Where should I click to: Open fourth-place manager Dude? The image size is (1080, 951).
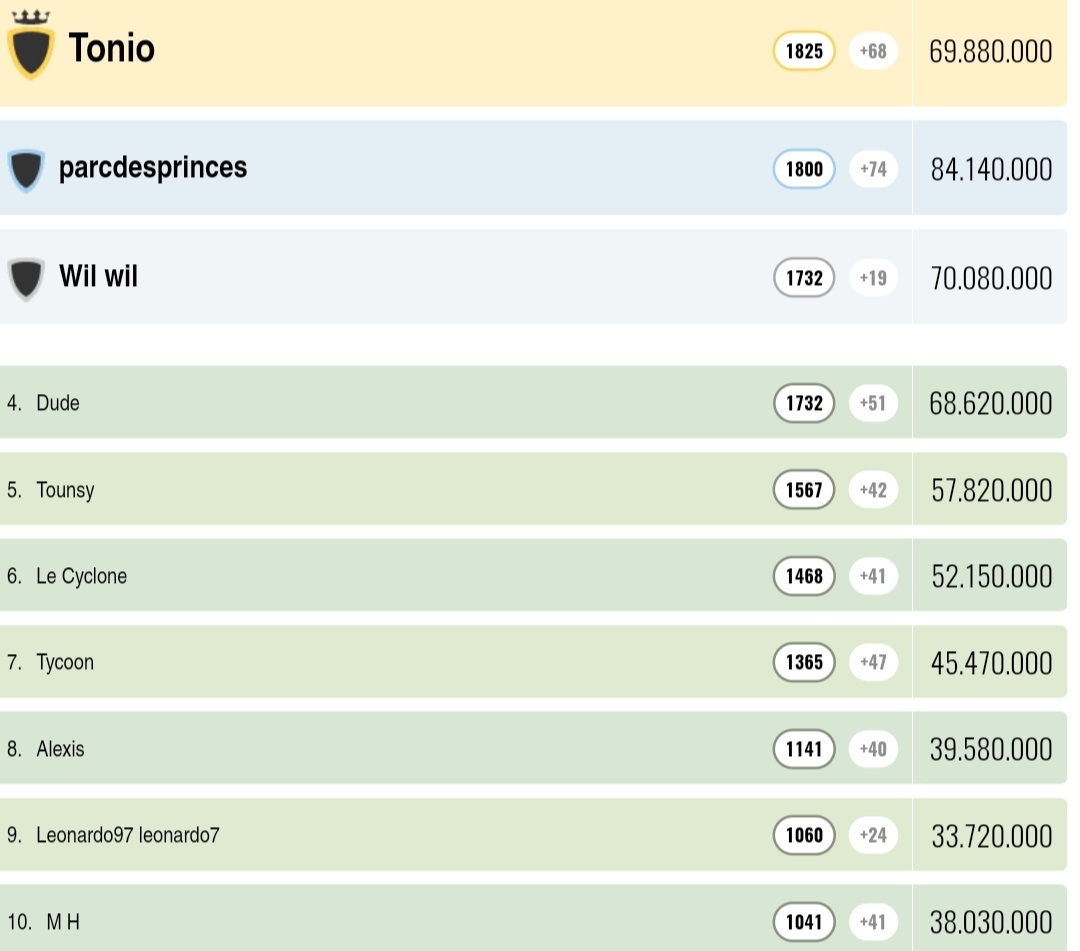[58, 403]
